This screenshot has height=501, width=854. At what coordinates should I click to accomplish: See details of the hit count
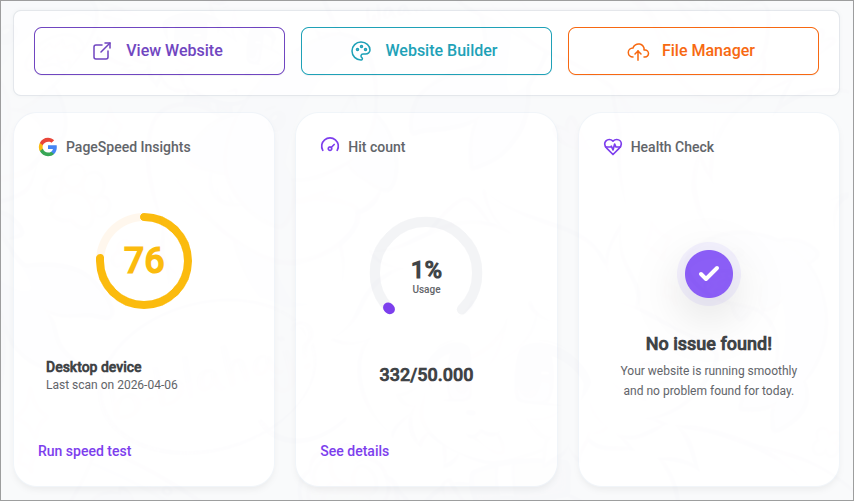[355, 451]
